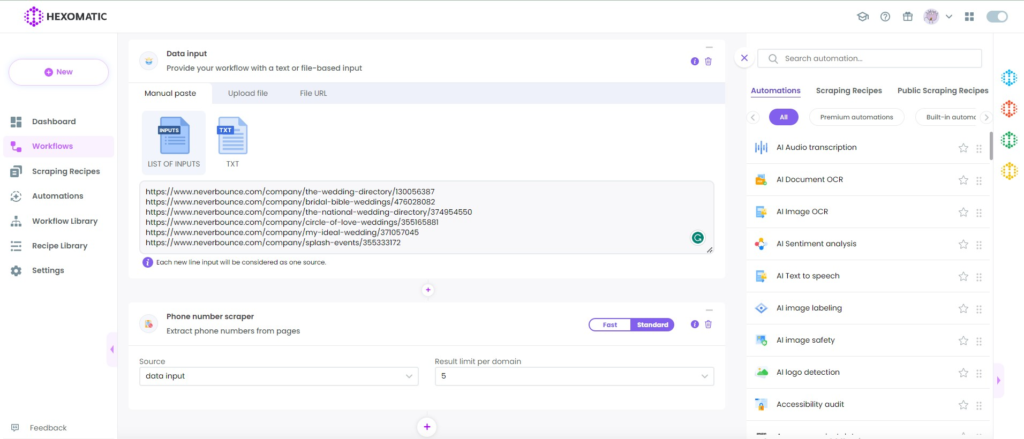Click the AI Sentiment analysis icon

tap(761, 244)
